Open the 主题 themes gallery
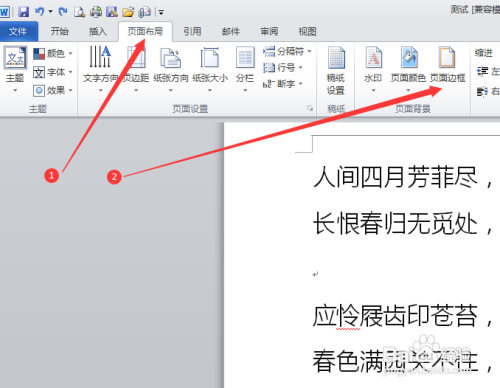500x388 pixels. point(15,69)
